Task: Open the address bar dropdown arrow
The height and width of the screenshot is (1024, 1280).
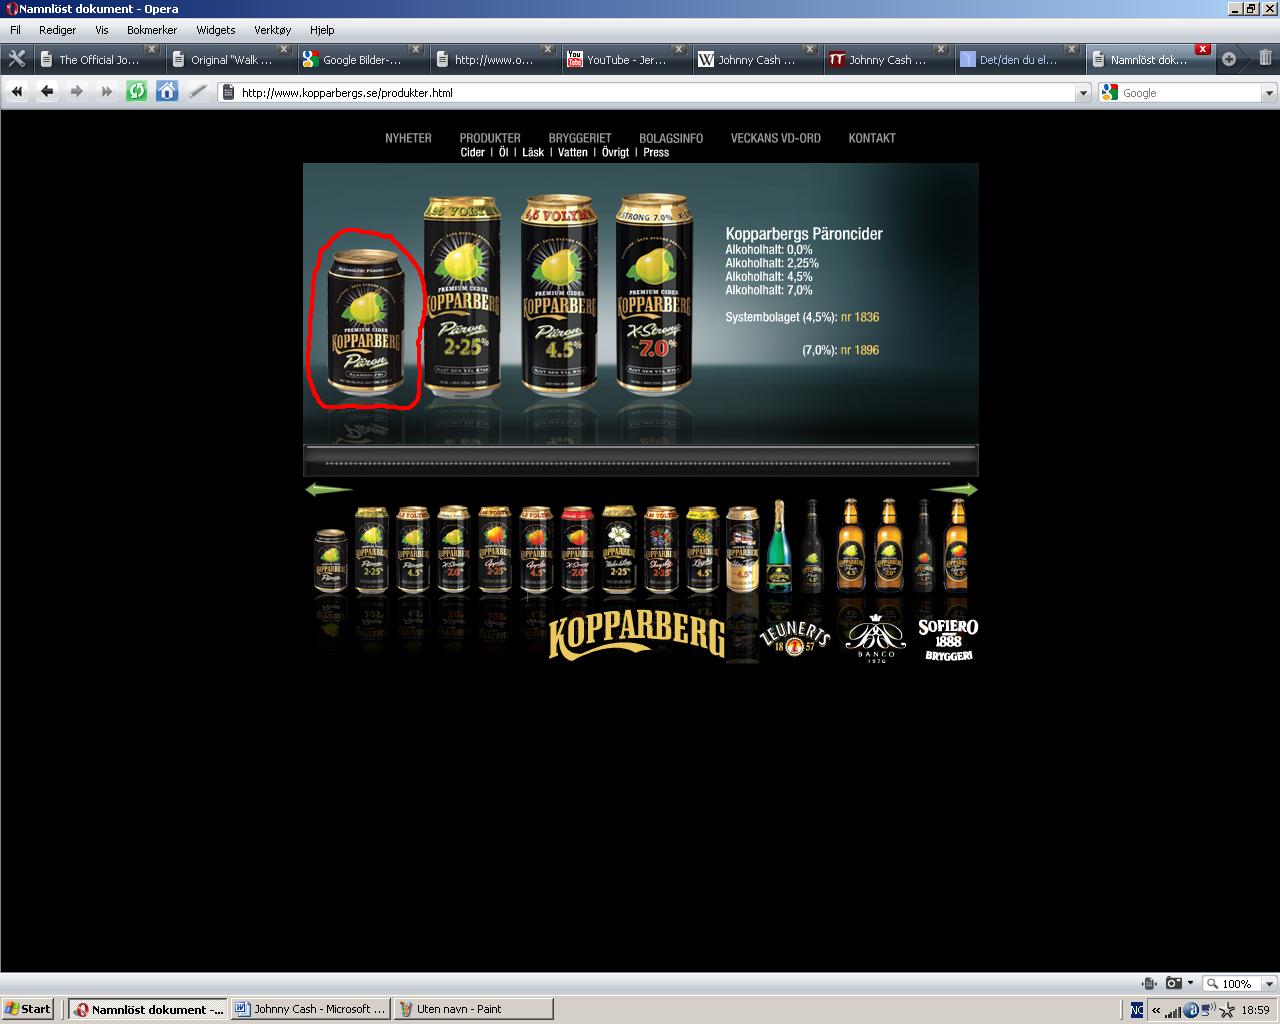Action: tap(1083, 93)
